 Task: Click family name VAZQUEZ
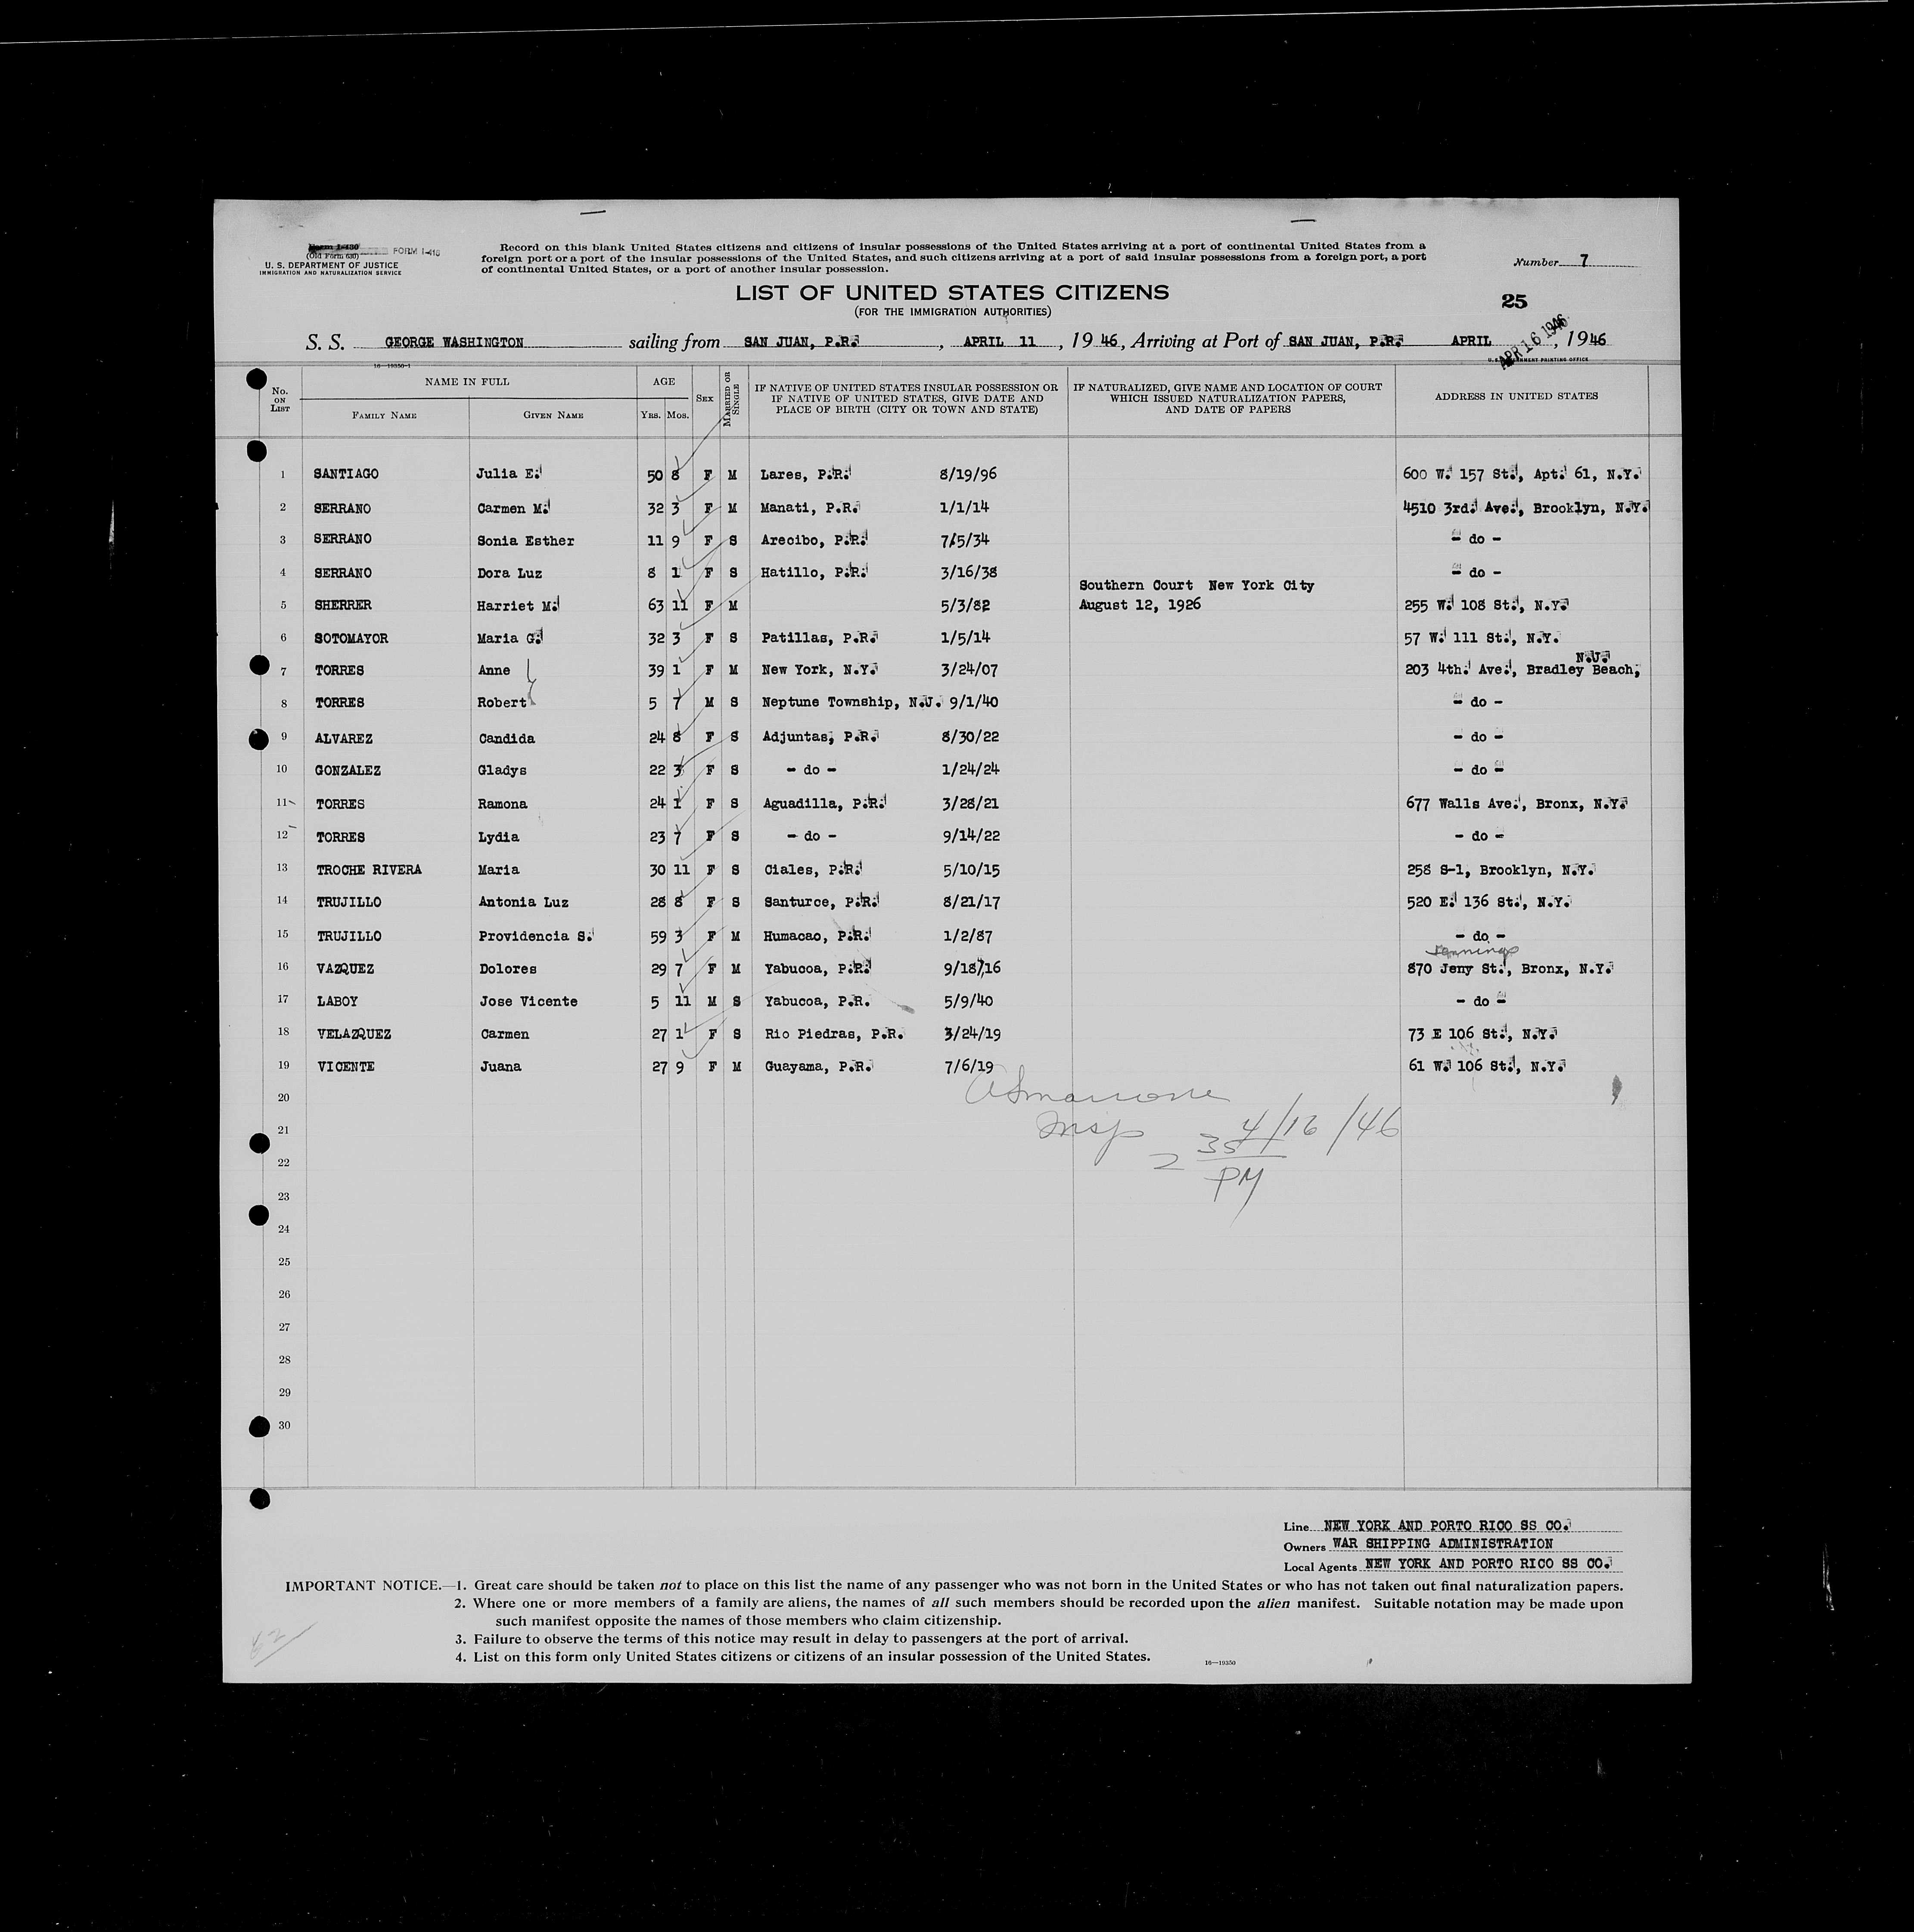[345, 969]
